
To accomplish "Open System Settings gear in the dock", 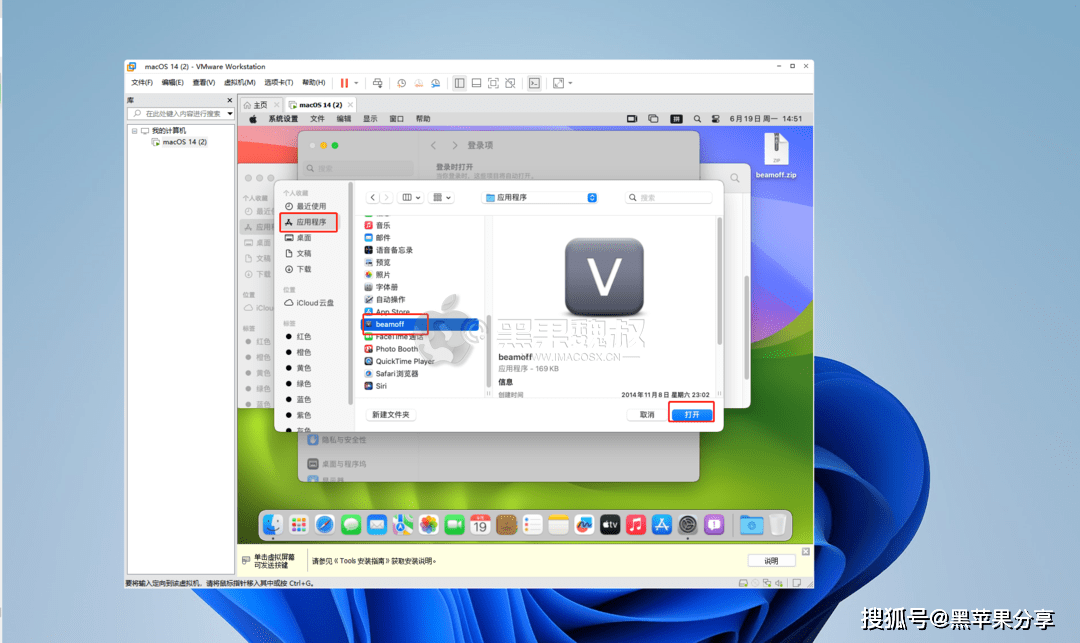I will 687,525.
